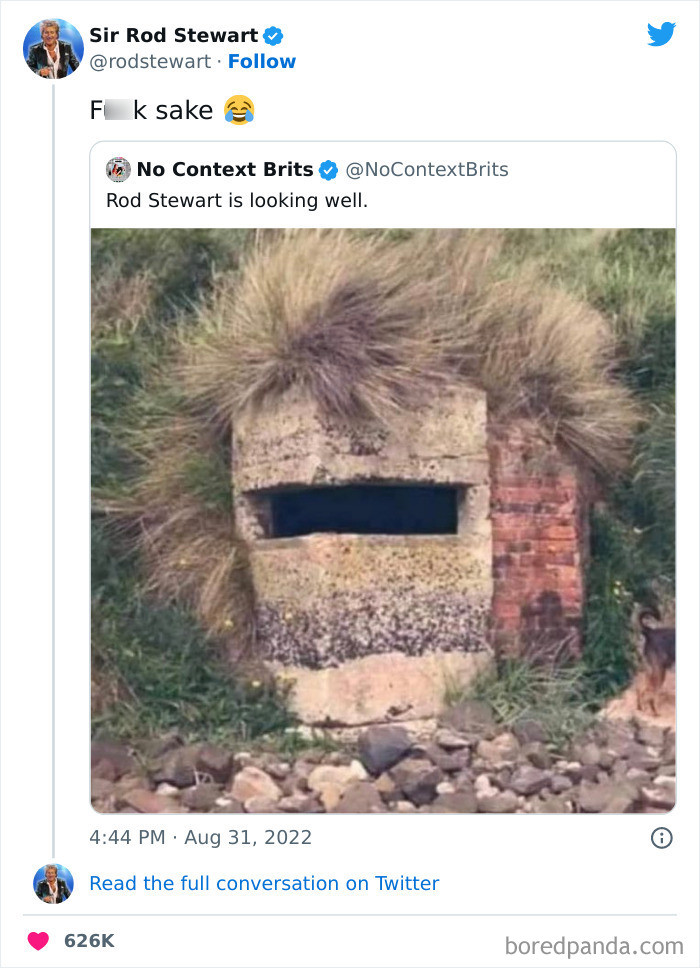Open the No Context Brits display name

point(225,169)
